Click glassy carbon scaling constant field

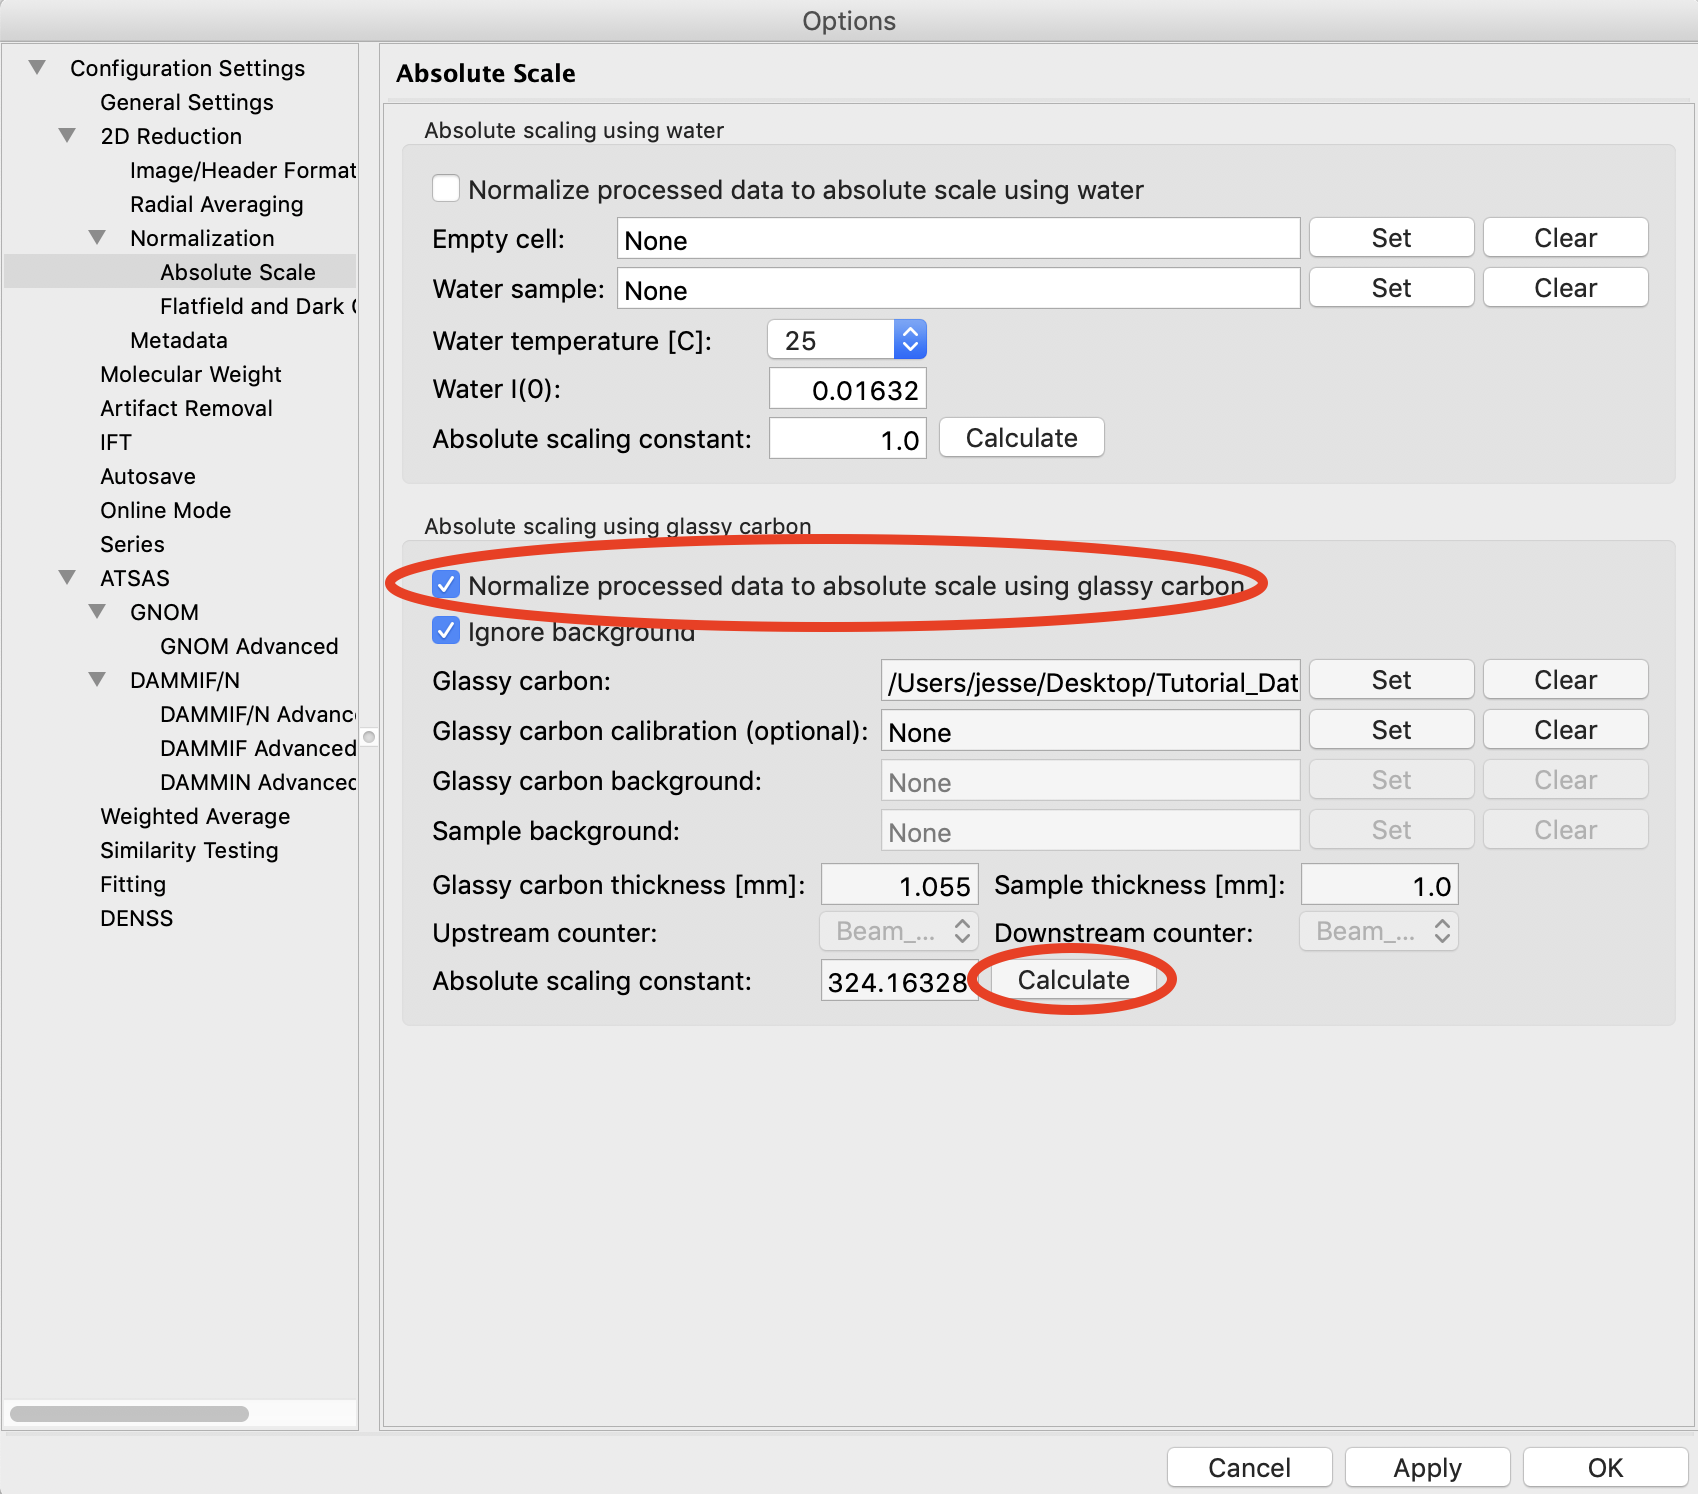point(899,981)
